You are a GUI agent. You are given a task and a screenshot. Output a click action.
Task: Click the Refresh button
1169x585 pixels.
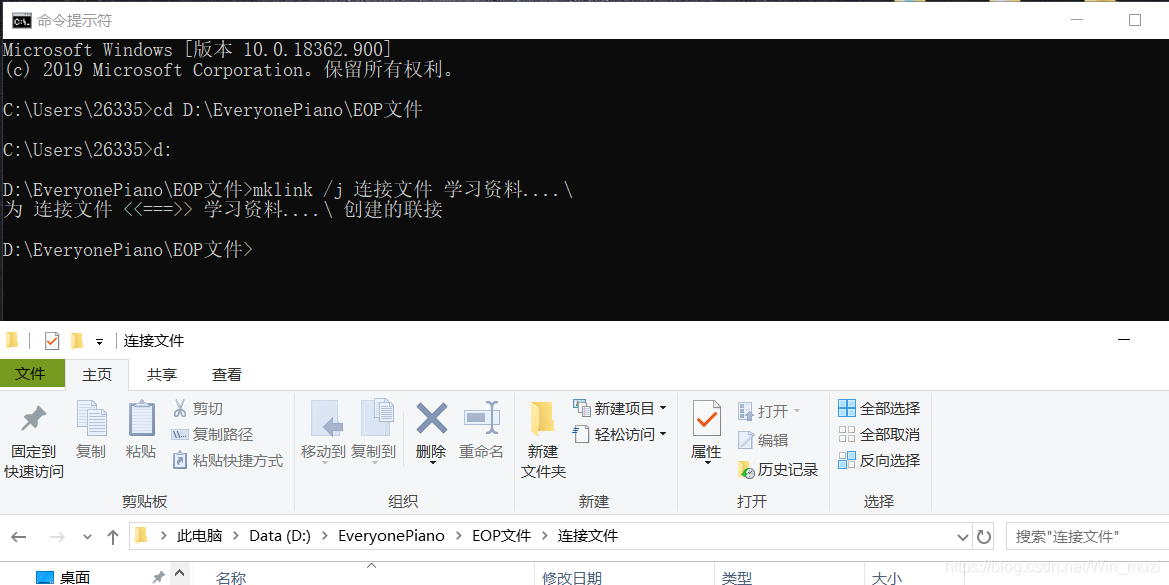tap(984, 537)
